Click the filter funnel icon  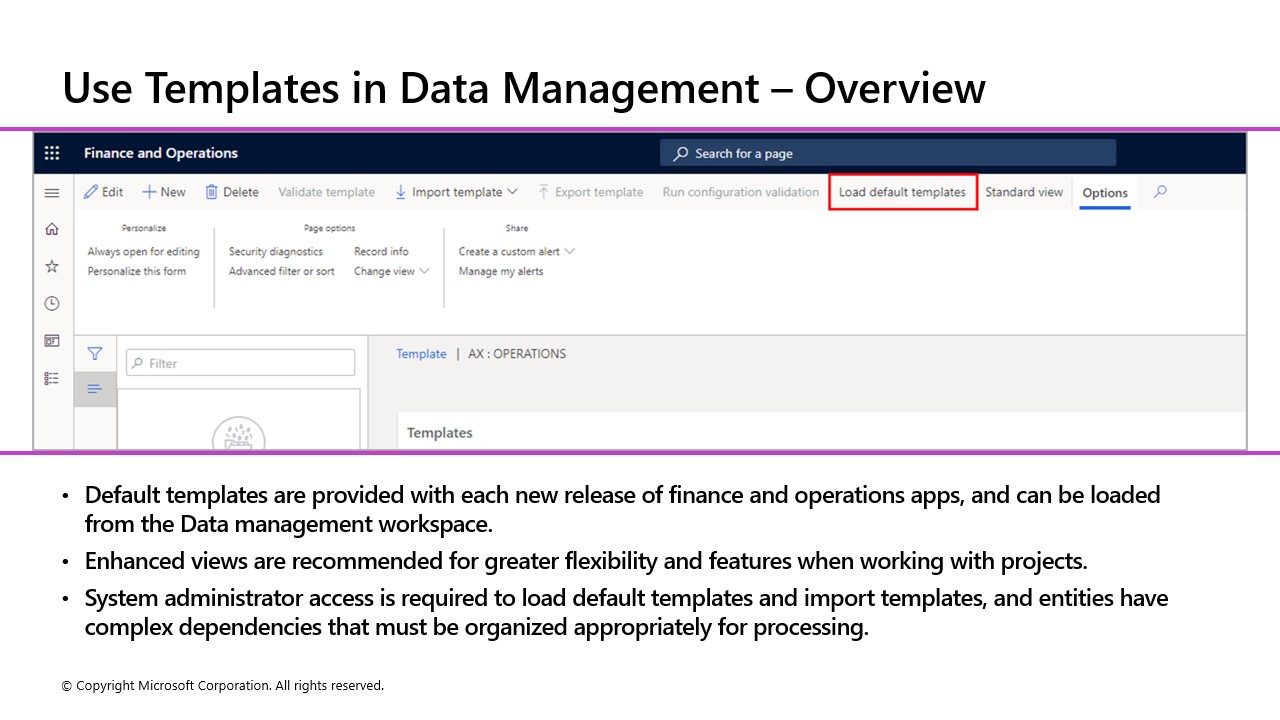point(95,353)
